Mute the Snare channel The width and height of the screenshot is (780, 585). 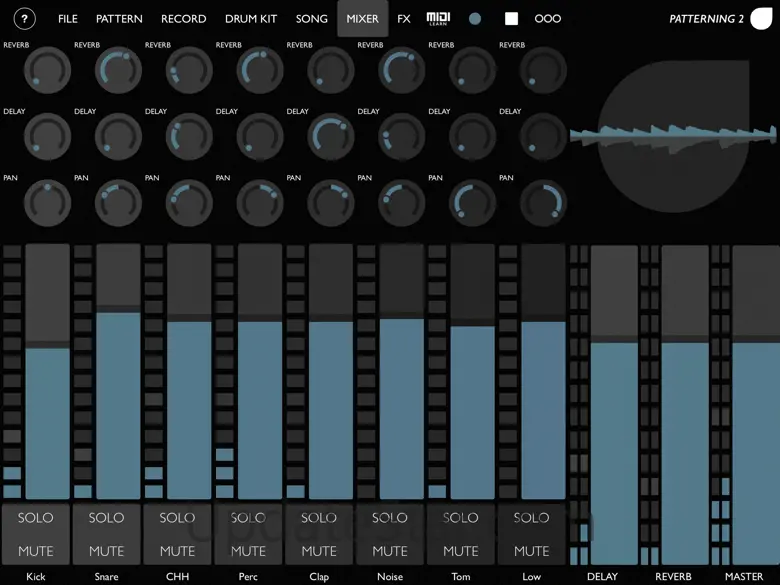tap(107, 550)
